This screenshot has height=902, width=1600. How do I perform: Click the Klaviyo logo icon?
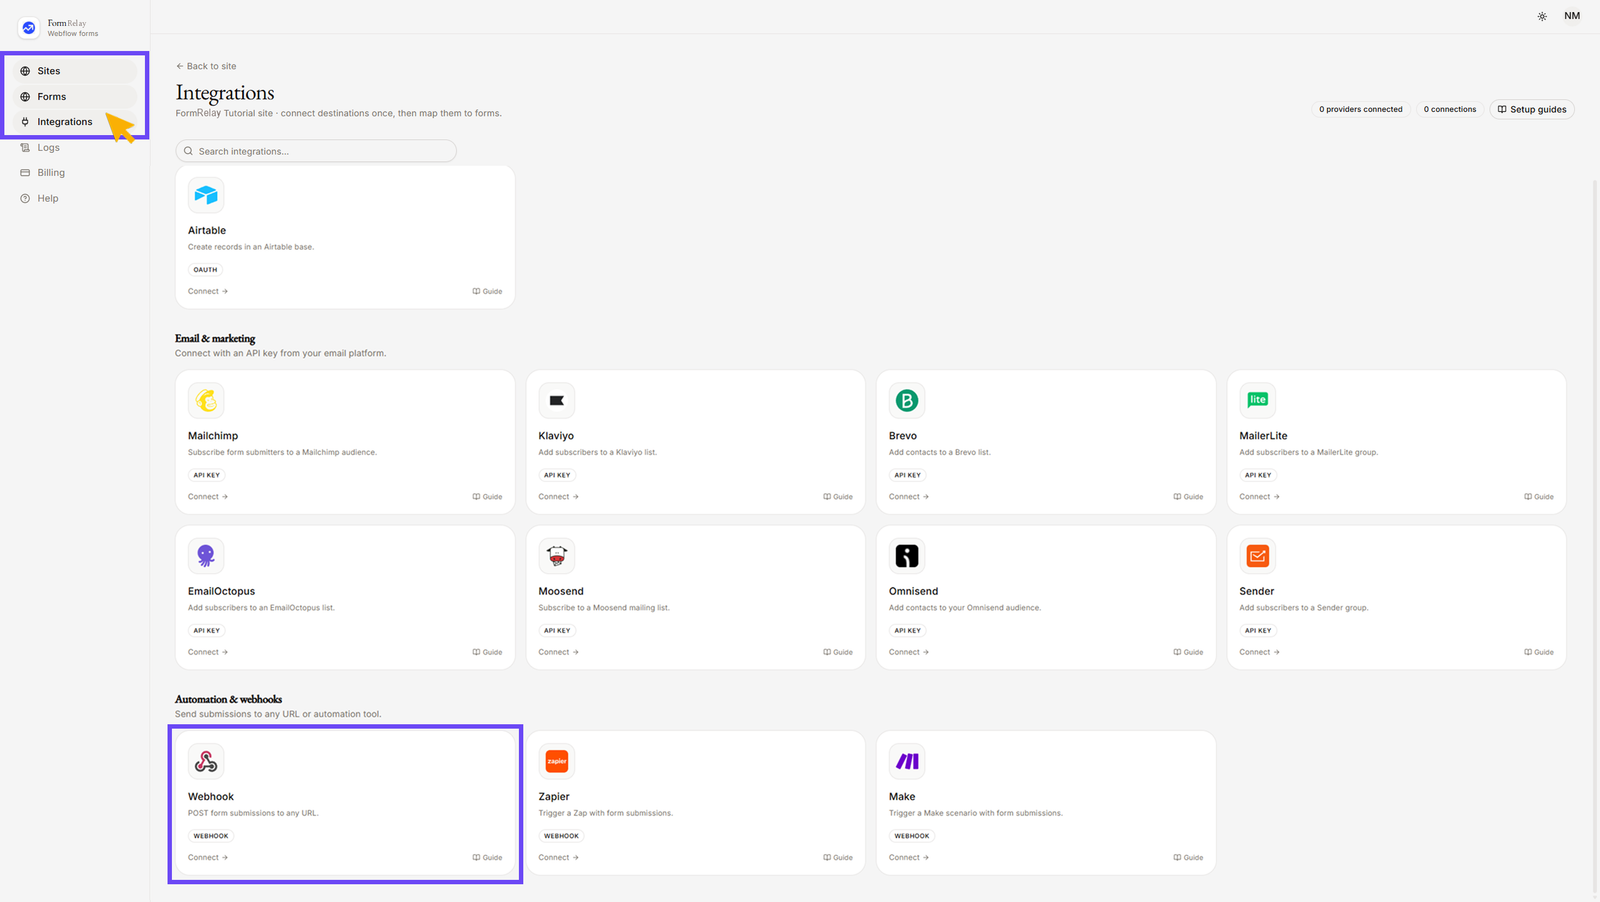(557, 400)
